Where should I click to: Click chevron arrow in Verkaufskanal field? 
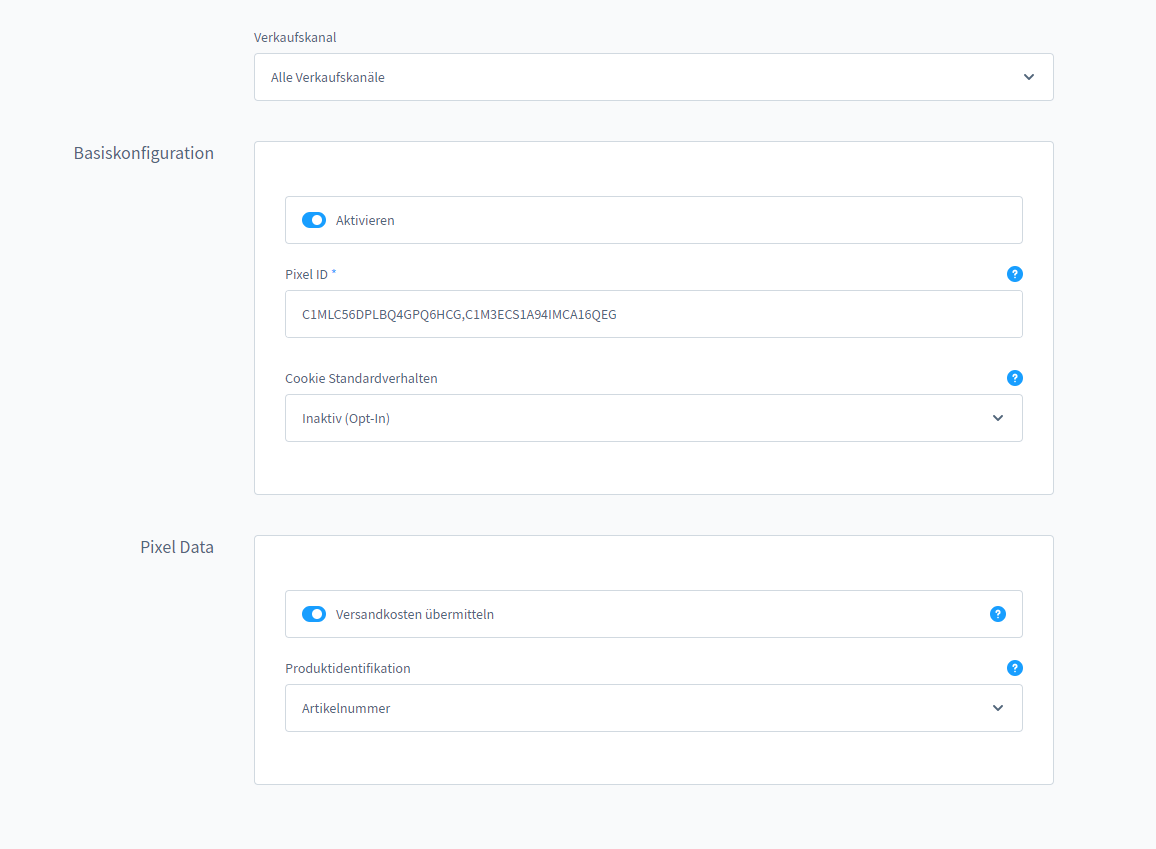(x=1028, y=77)
